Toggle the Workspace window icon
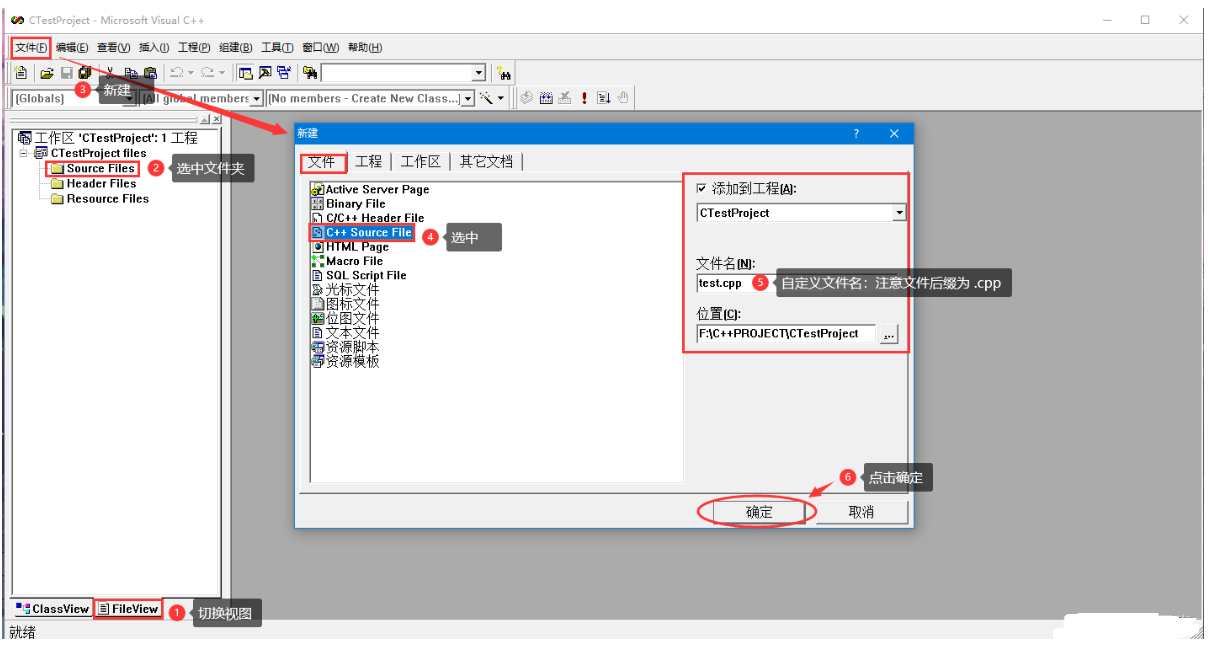The height and width of the screenshot is (645, 1208). point(245,72)
